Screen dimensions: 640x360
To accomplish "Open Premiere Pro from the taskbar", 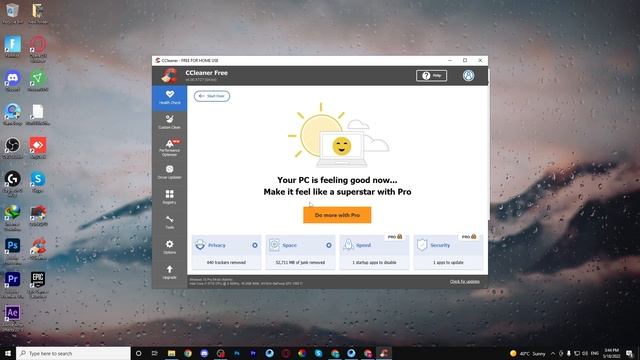I will tap(253, 353).
